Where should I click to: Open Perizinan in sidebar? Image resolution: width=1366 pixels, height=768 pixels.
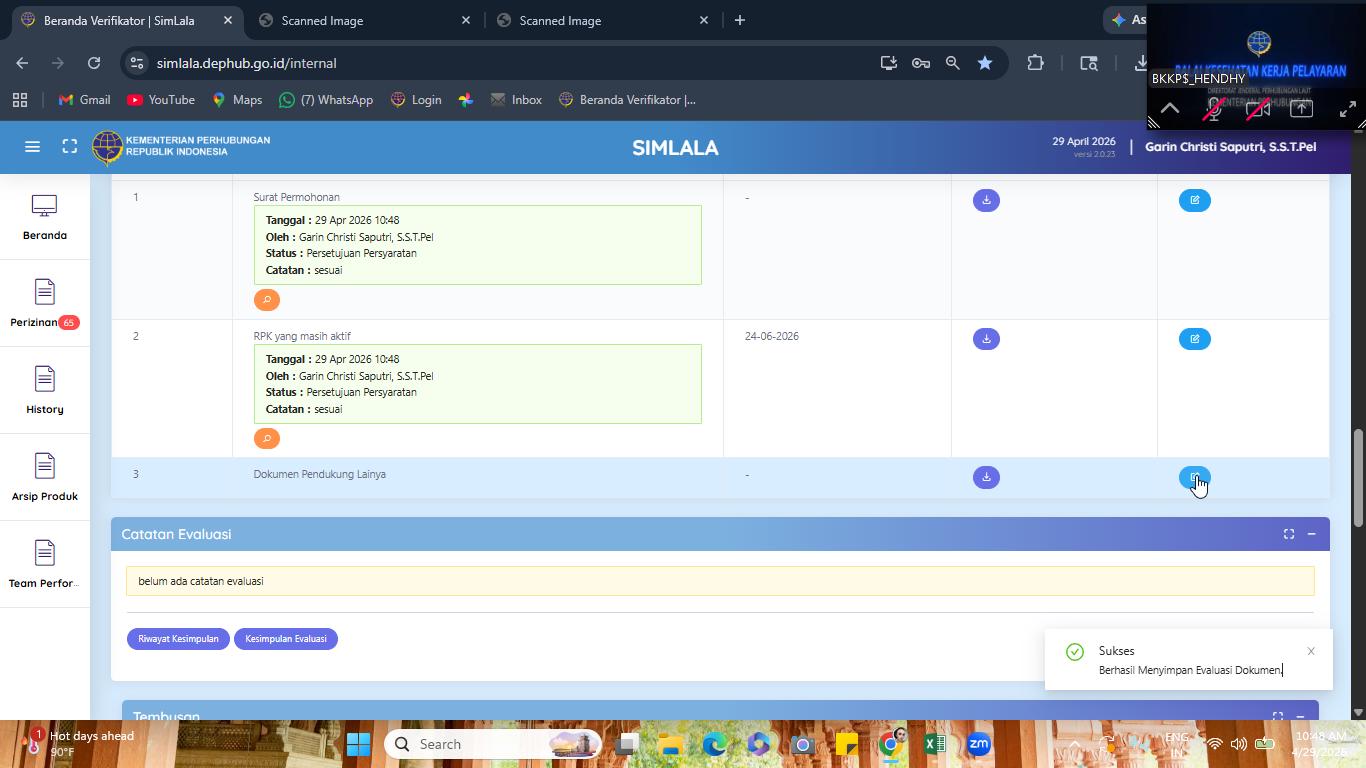45,304
